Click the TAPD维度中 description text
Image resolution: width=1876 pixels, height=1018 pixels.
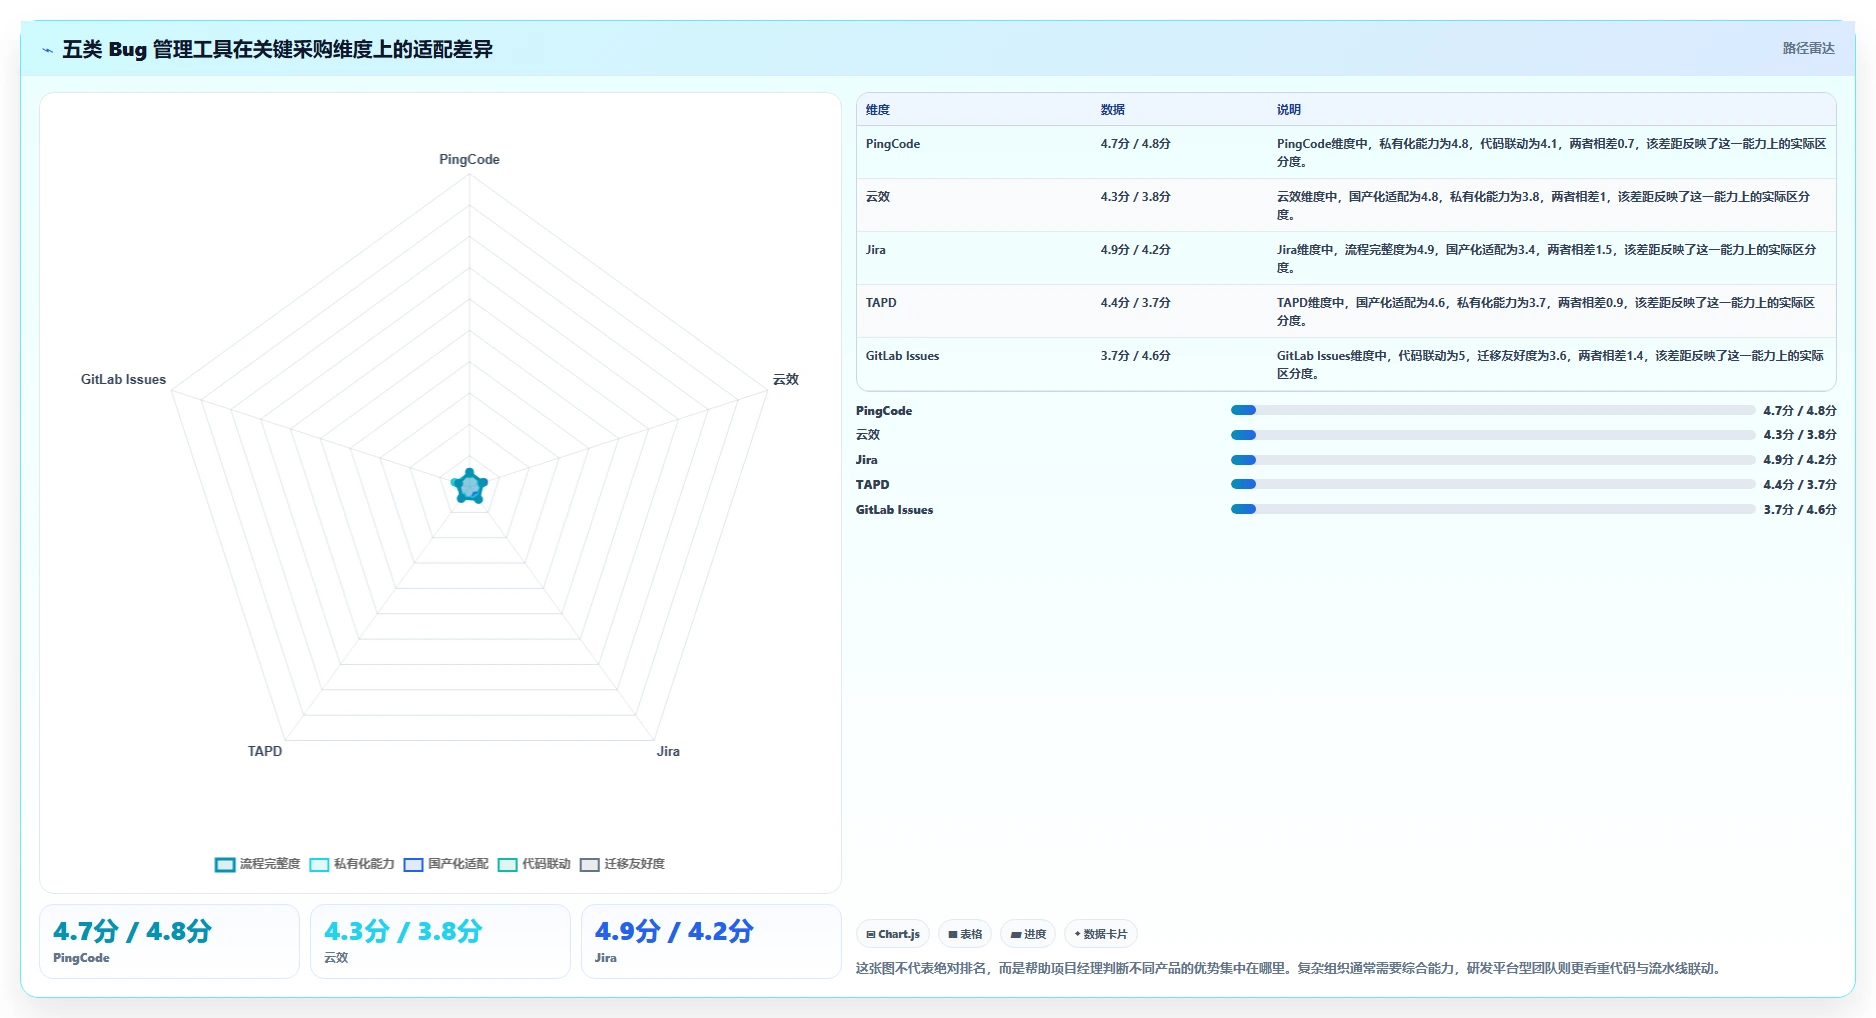[x=1546, y=312]
